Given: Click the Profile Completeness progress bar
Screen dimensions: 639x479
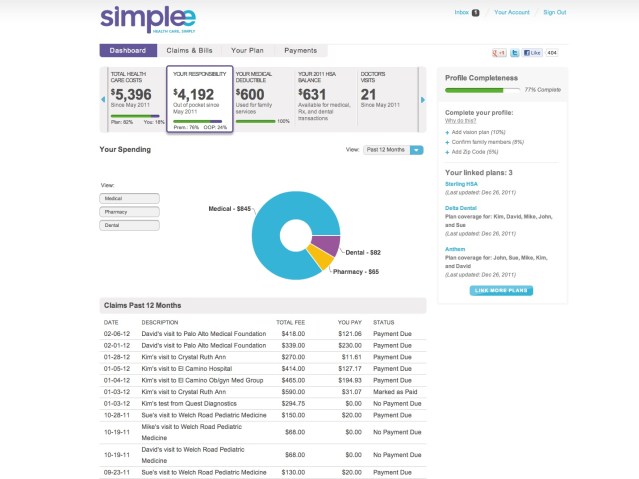Looking at the screenshot, I should 483,90.
